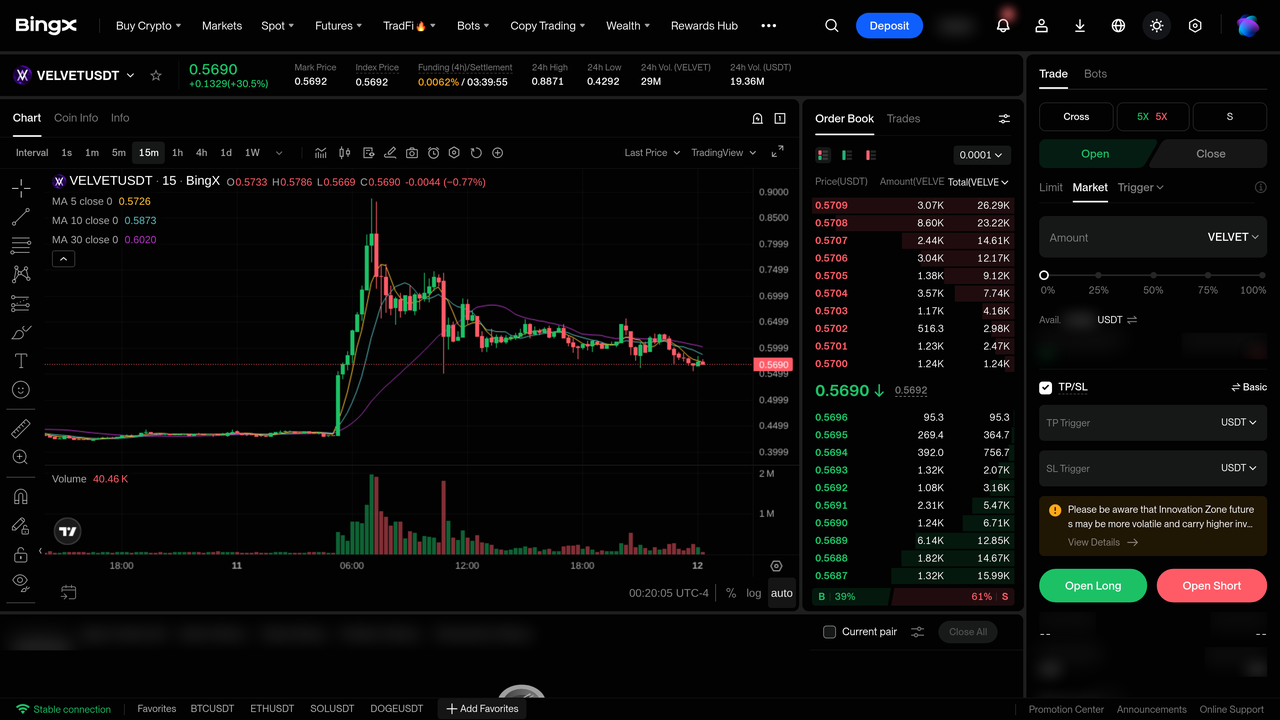This screenshot has width=1280, height=720.
Task: Click the Cross margin mode button
Action: [1076, 117]
